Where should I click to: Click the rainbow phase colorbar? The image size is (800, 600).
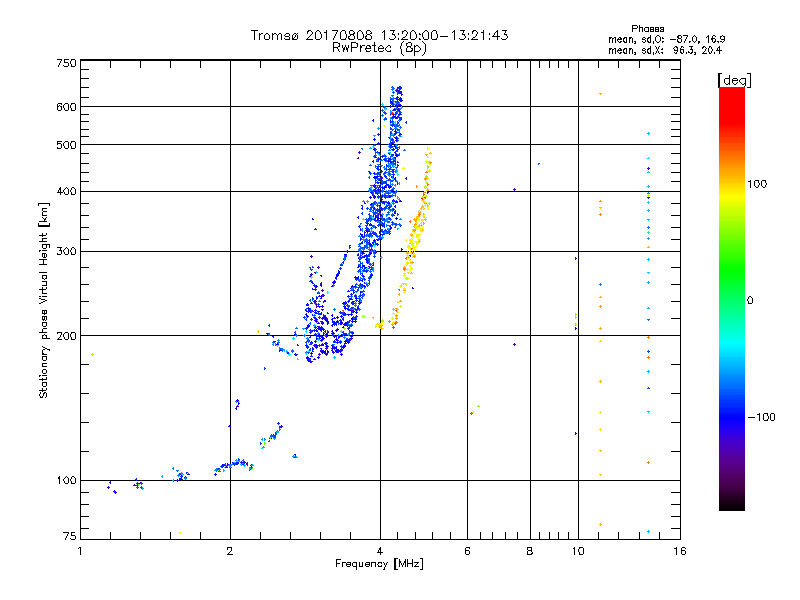732,298
